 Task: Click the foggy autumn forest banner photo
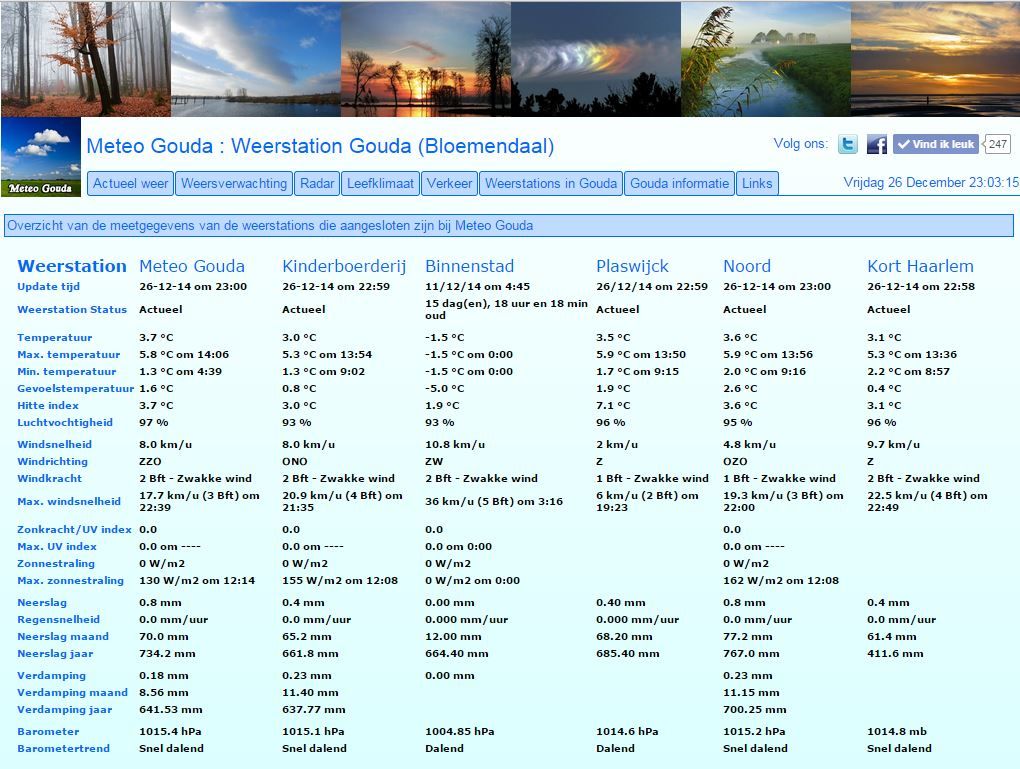86,59
